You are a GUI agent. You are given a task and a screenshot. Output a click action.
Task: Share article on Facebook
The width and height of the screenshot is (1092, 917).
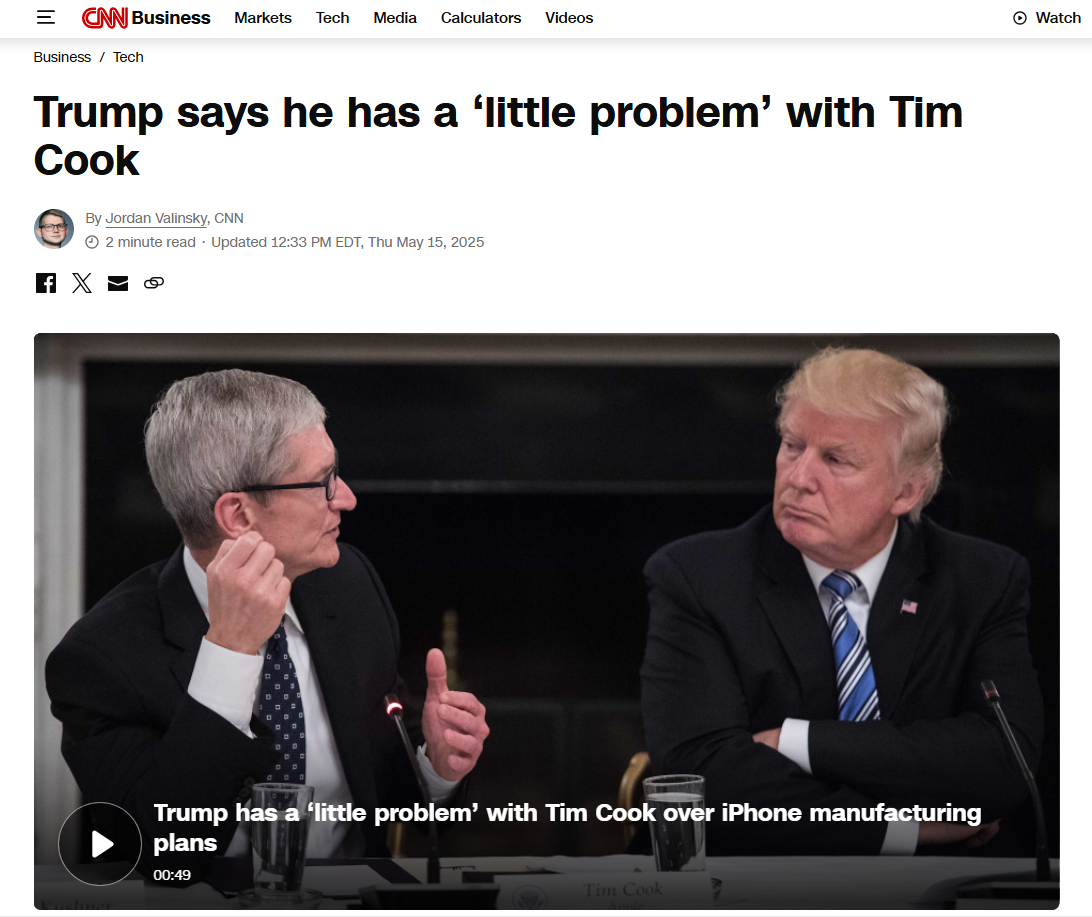(46, 283)
